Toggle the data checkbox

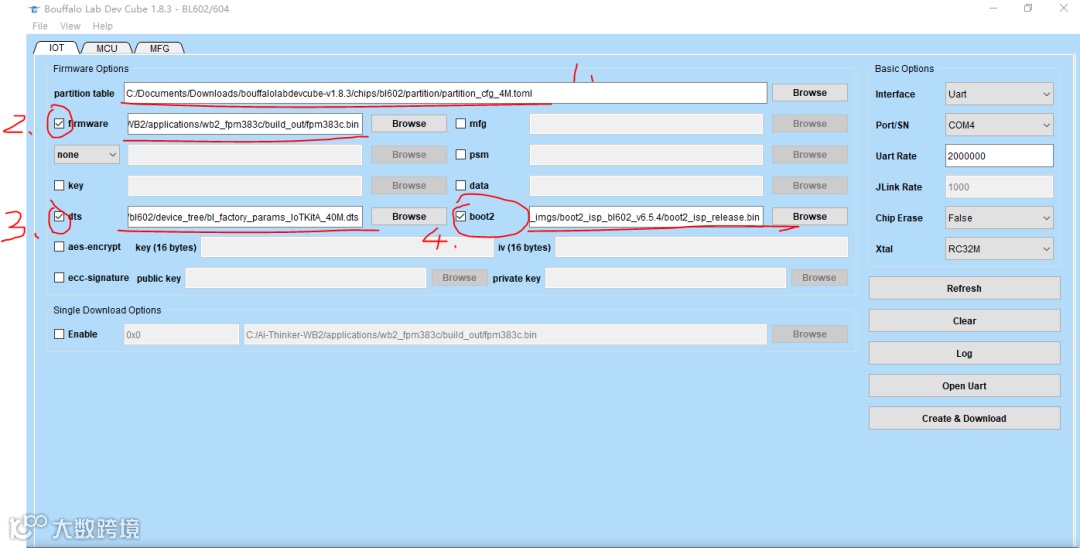pos(461,185)
